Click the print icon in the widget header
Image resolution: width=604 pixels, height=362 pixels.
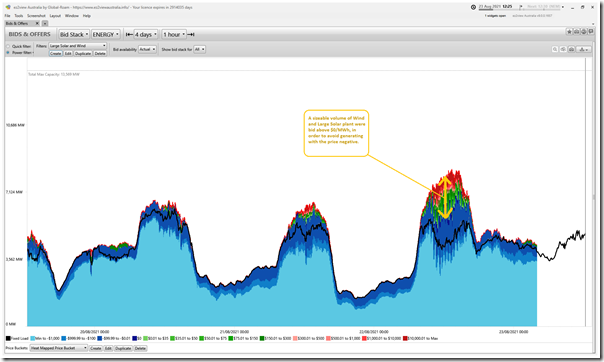pos(584,32)
